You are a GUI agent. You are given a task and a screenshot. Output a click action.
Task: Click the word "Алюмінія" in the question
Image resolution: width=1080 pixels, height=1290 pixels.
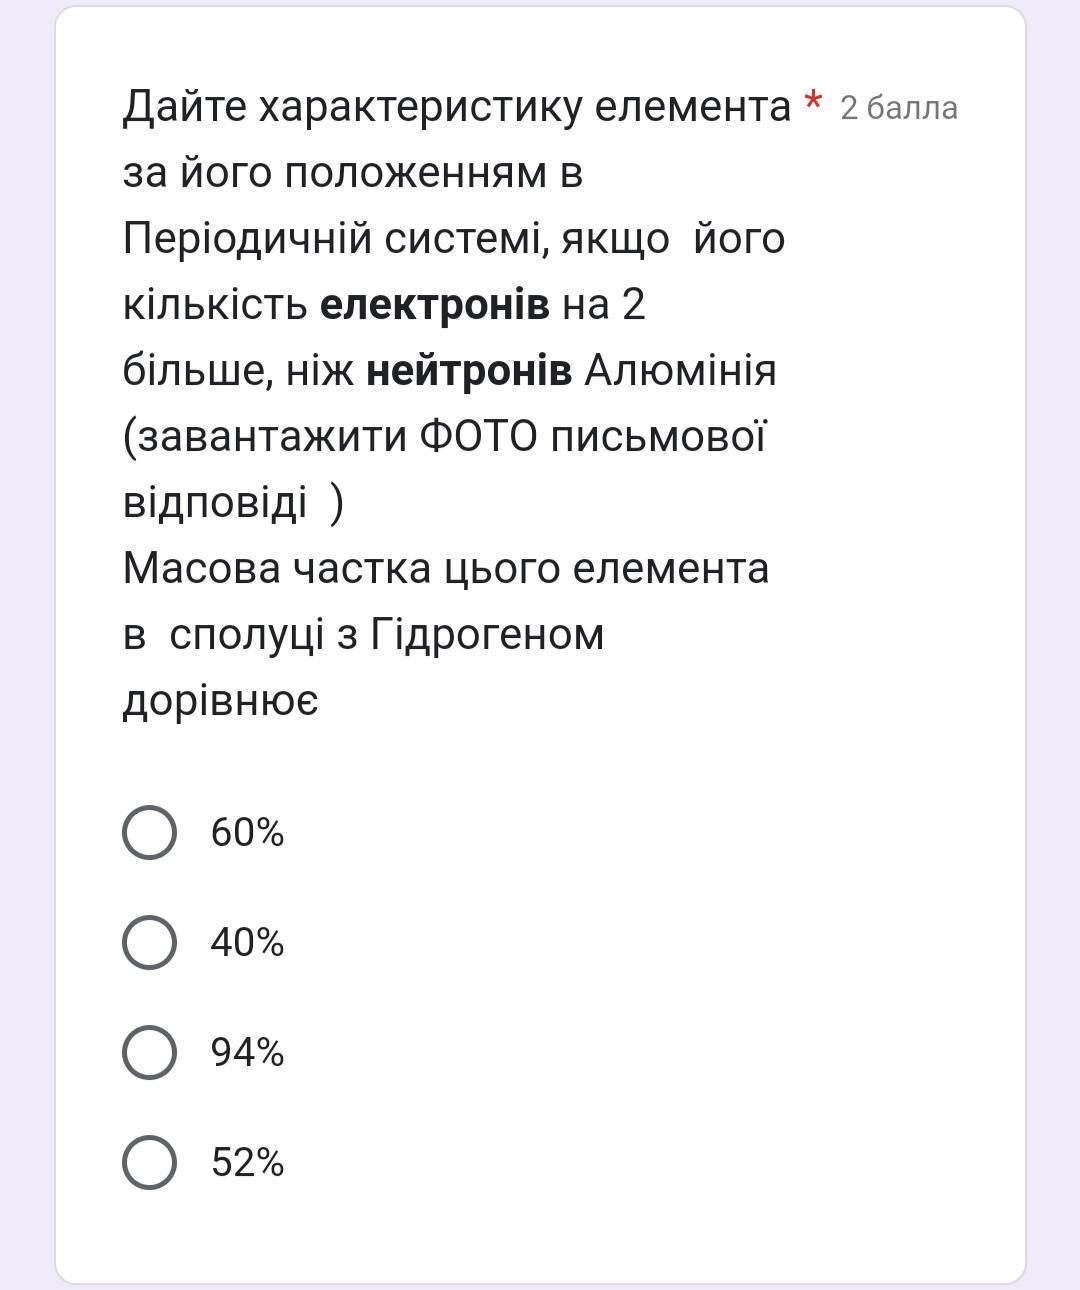[x=680, y=371]
